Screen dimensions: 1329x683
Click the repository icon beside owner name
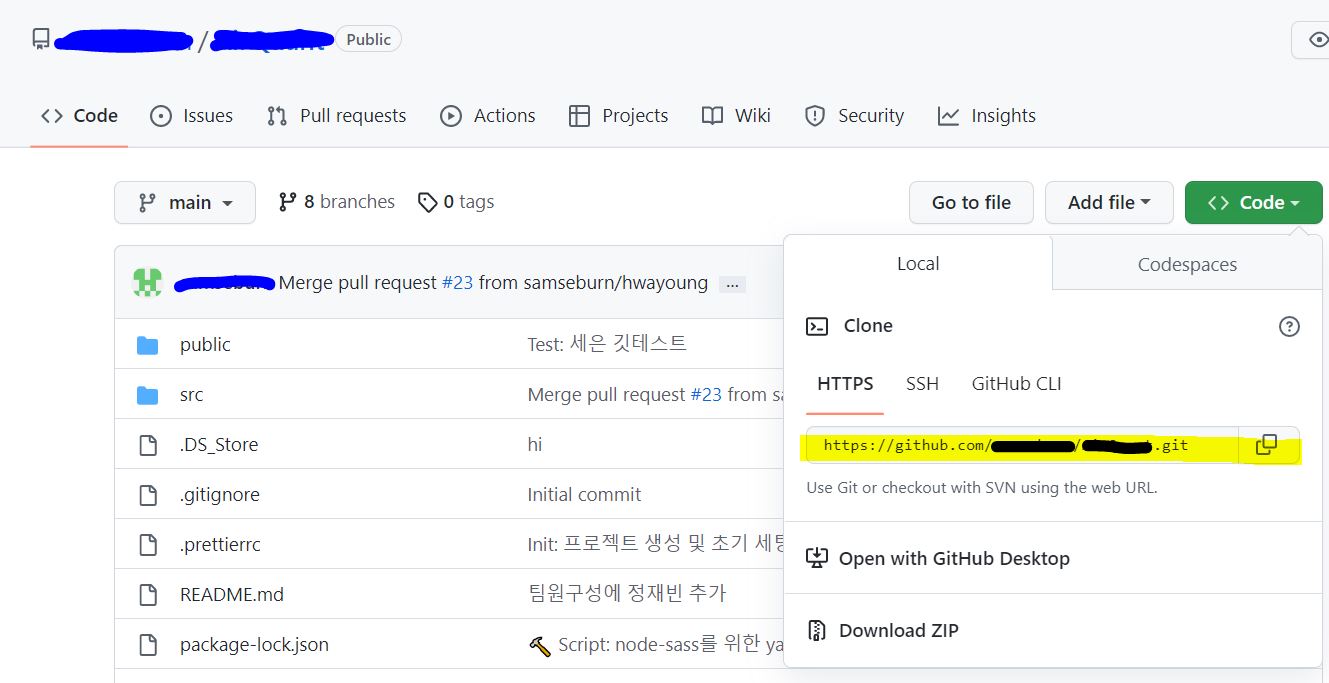[40, 39]
